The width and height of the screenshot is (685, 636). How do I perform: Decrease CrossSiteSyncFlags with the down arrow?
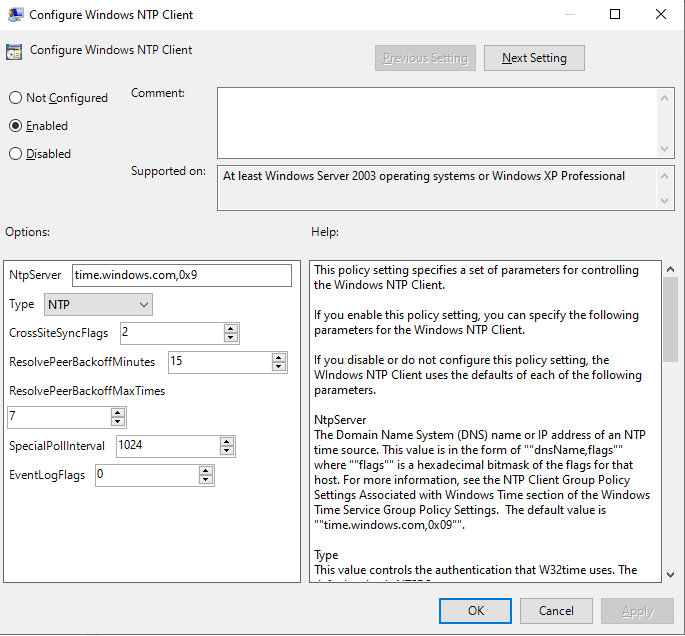231,338
